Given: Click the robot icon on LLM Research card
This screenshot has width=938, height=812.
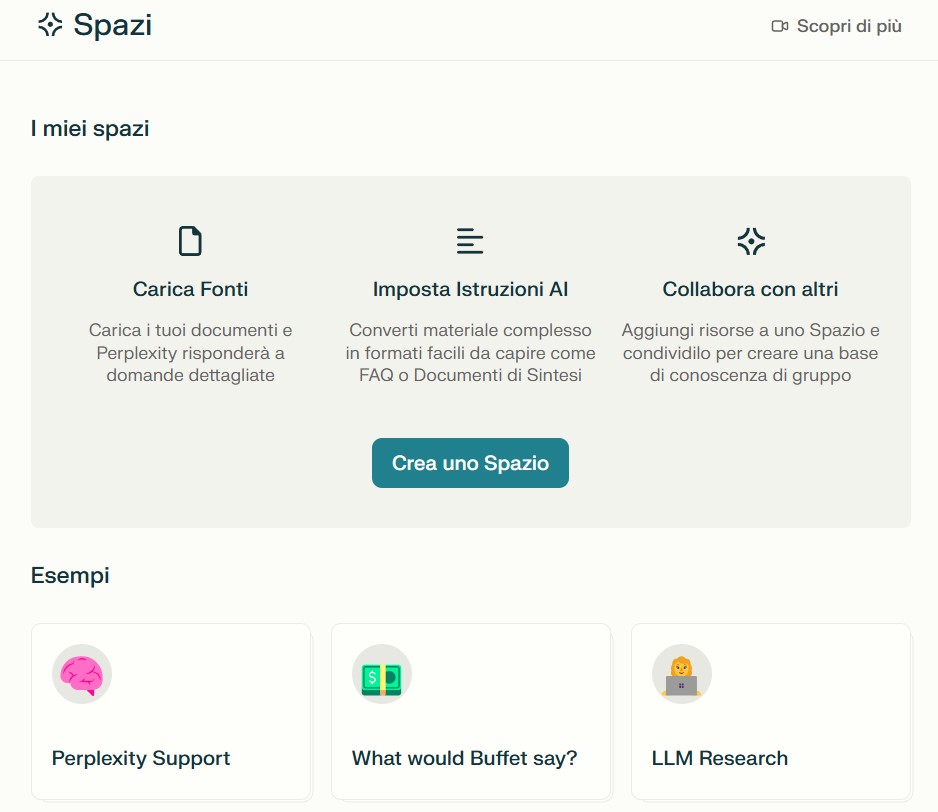Looking at the screenshot, I should tap(681, 673).
